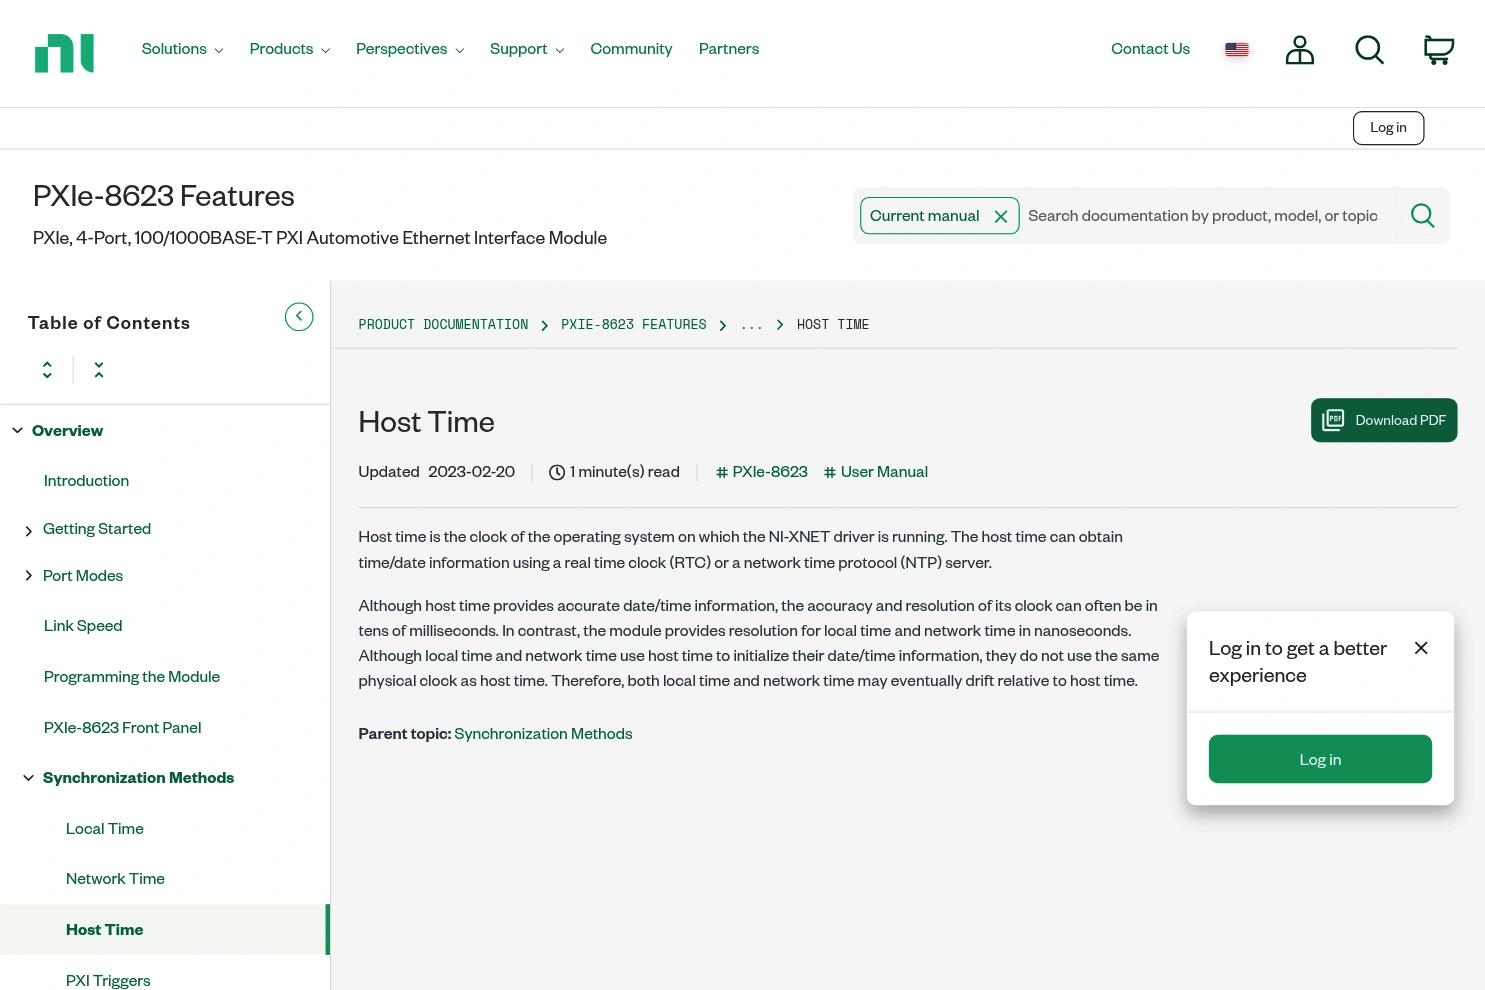Click the Getting Started link text

[x=97, y=529]
